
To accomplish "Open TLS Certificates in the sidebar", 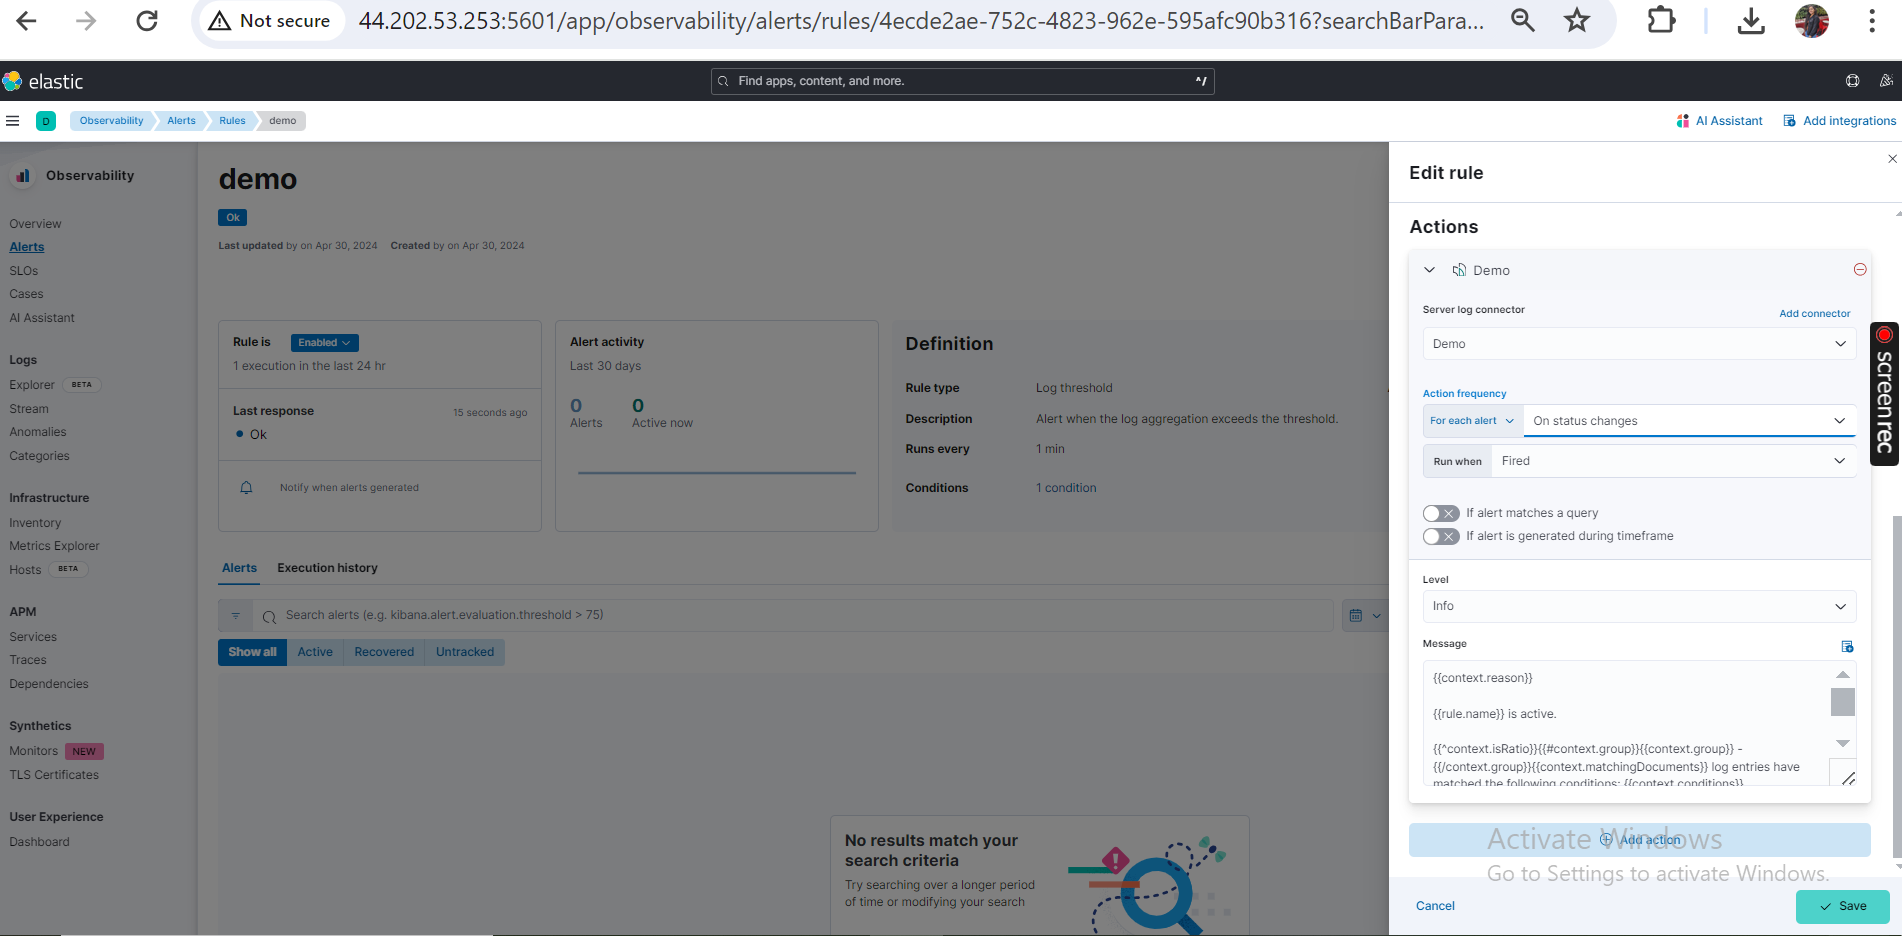I will pyautogui.click(x=54, y=775).
